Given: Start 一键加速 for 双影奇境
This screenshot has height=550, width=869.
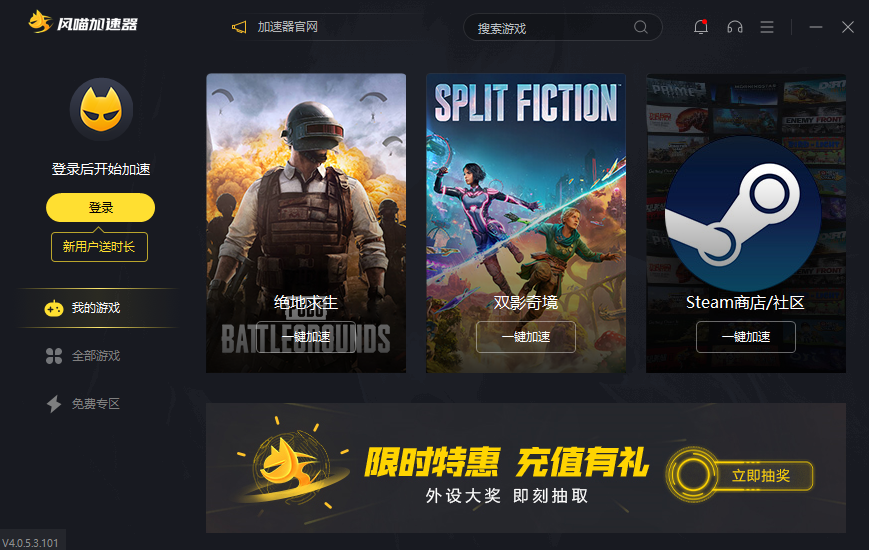Looking at the screenshot, I should [x=526, y=337].
